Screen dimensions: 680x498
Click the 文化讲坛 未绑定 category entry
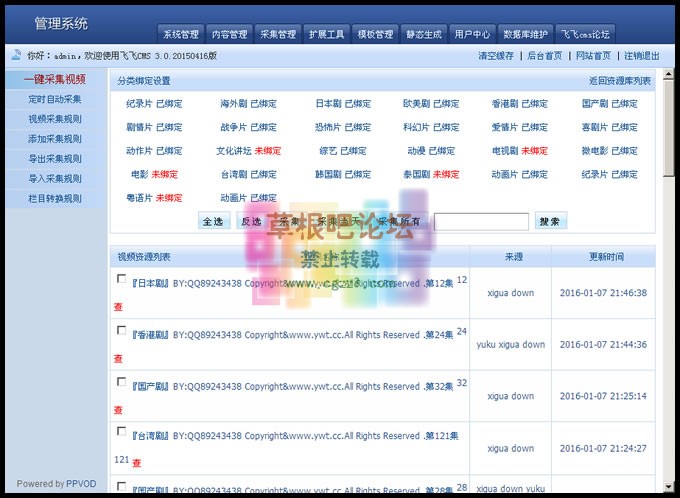[x=248, y=151]
